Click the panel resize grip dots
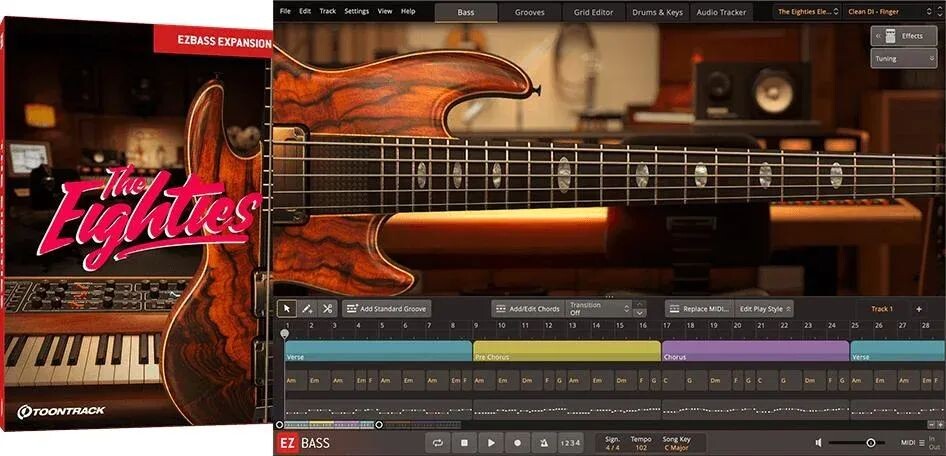The height and width of the screenshot is (456, 946). tap(609, 297)
